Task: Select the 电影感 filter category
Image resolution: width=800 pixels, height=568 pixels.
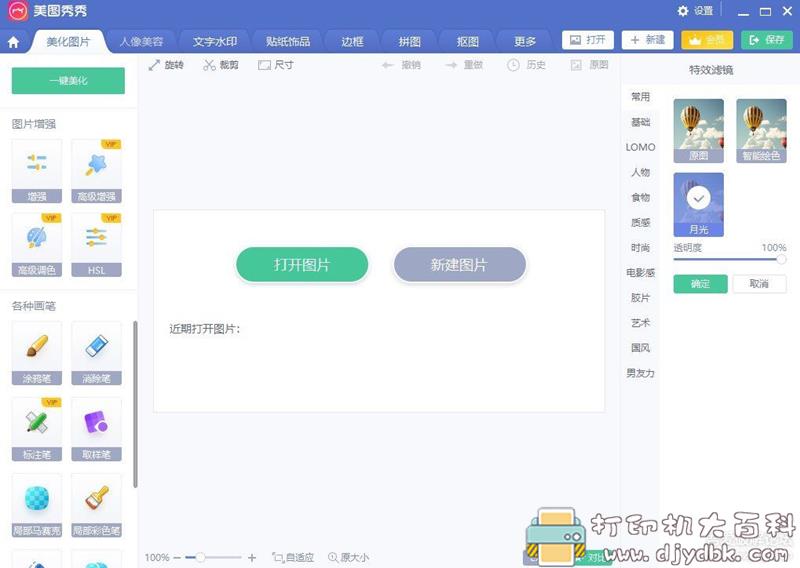Action: pos(640,273)
